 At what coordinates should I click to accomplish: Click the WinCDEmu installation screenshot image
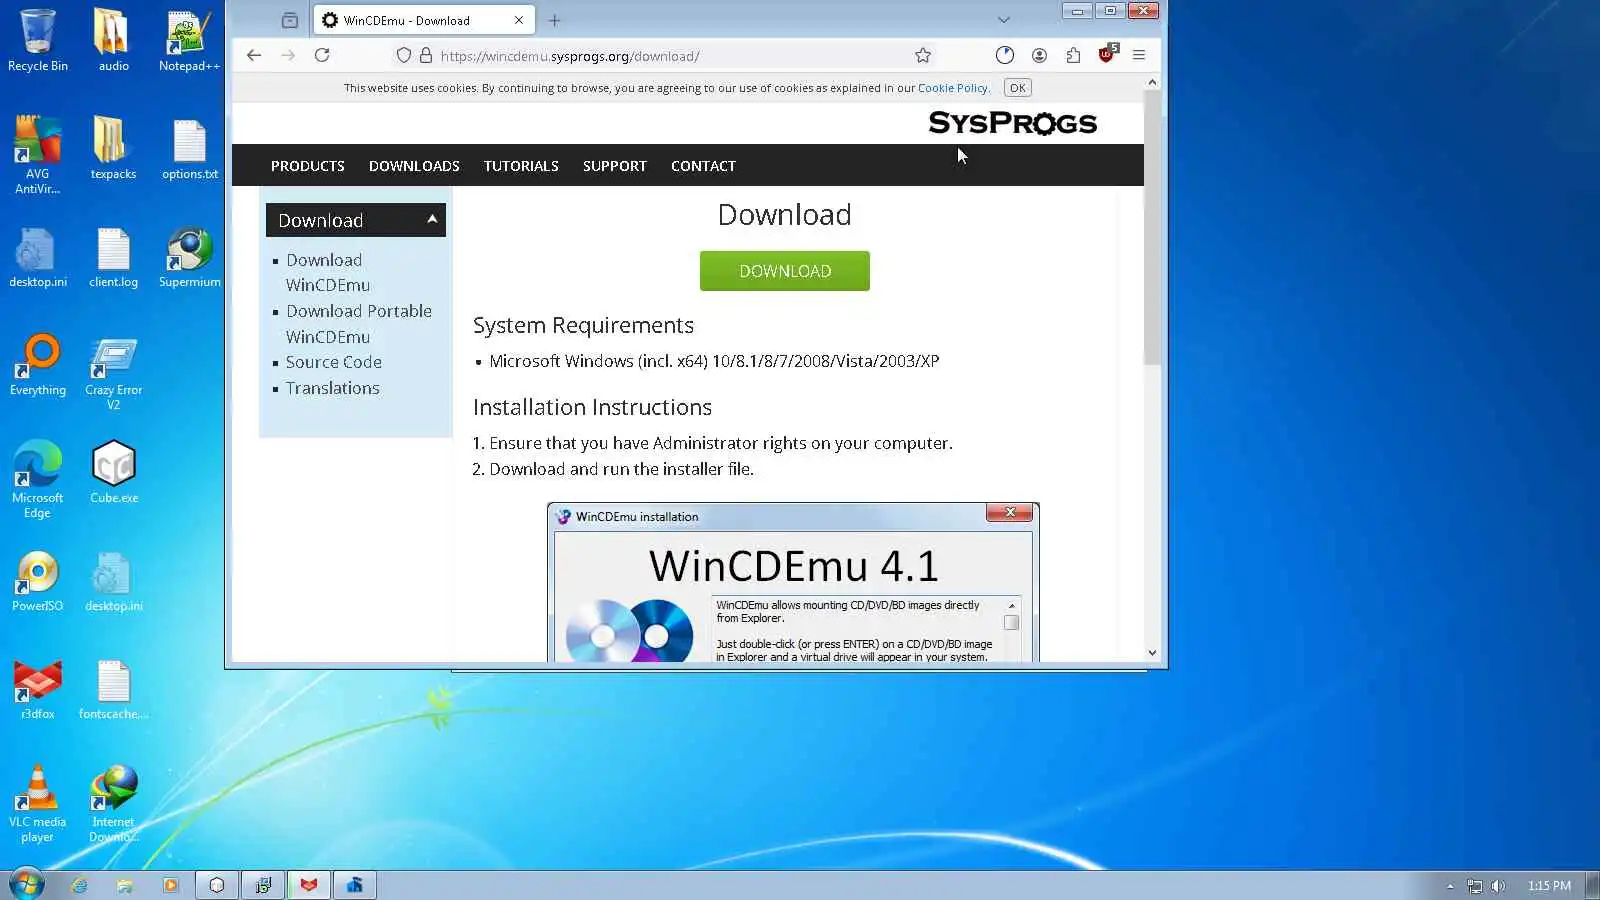(x=793, y=582)
